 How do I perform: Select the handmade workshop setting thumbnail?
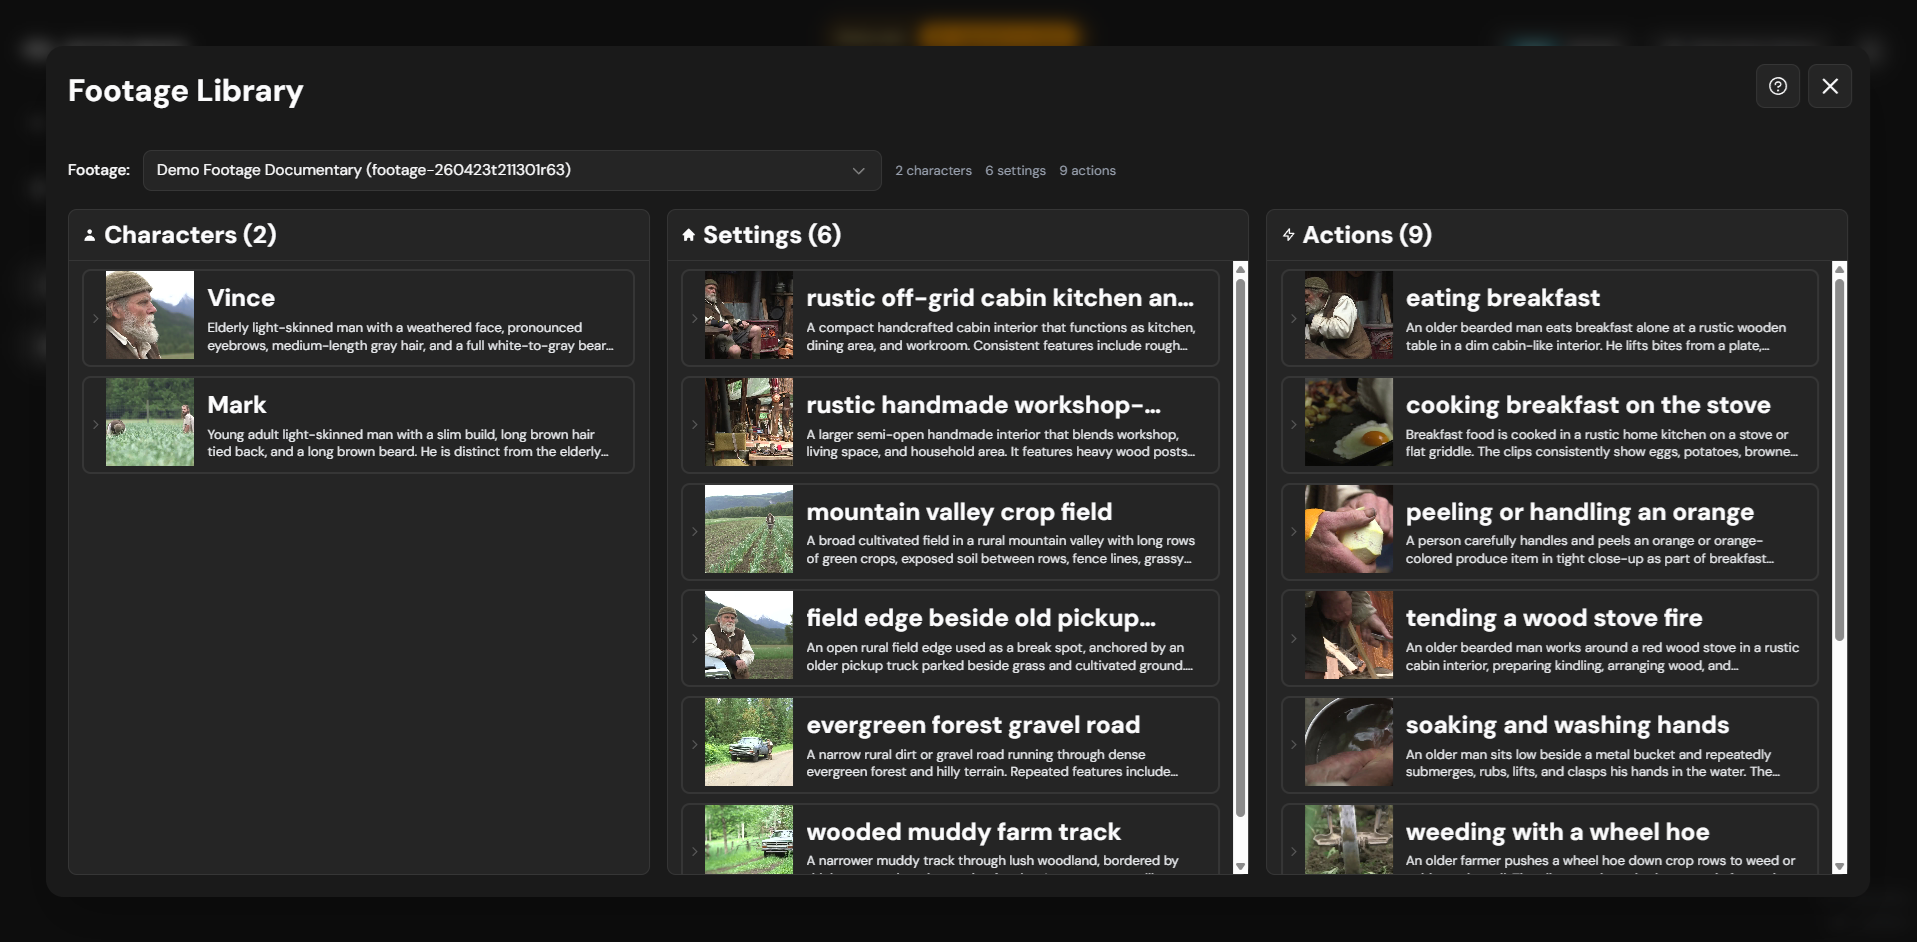pos(749,422)
